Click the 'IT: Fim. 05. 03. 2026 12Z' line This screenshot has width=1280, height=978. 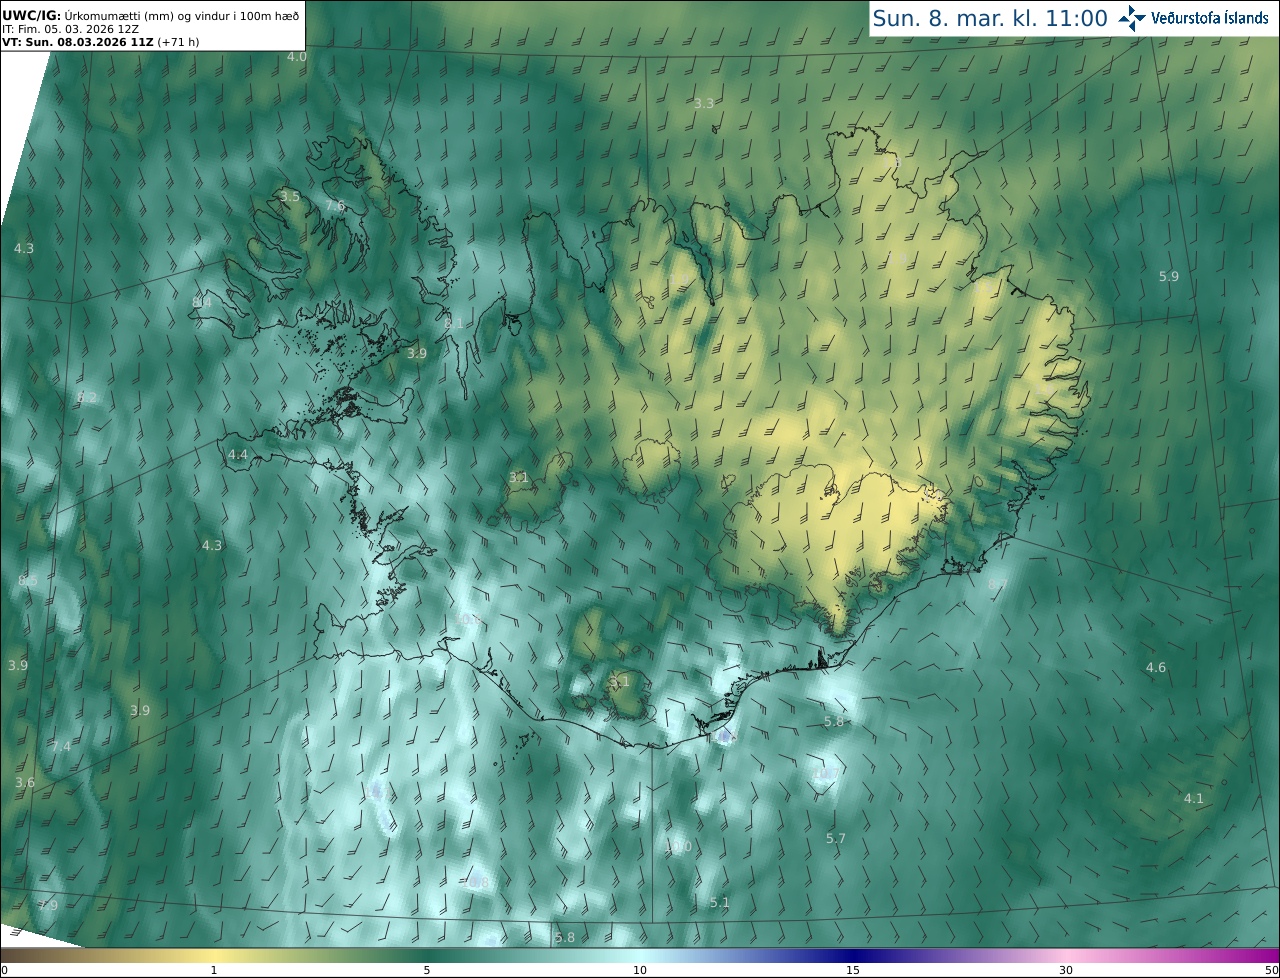click(x=70, y=28)
